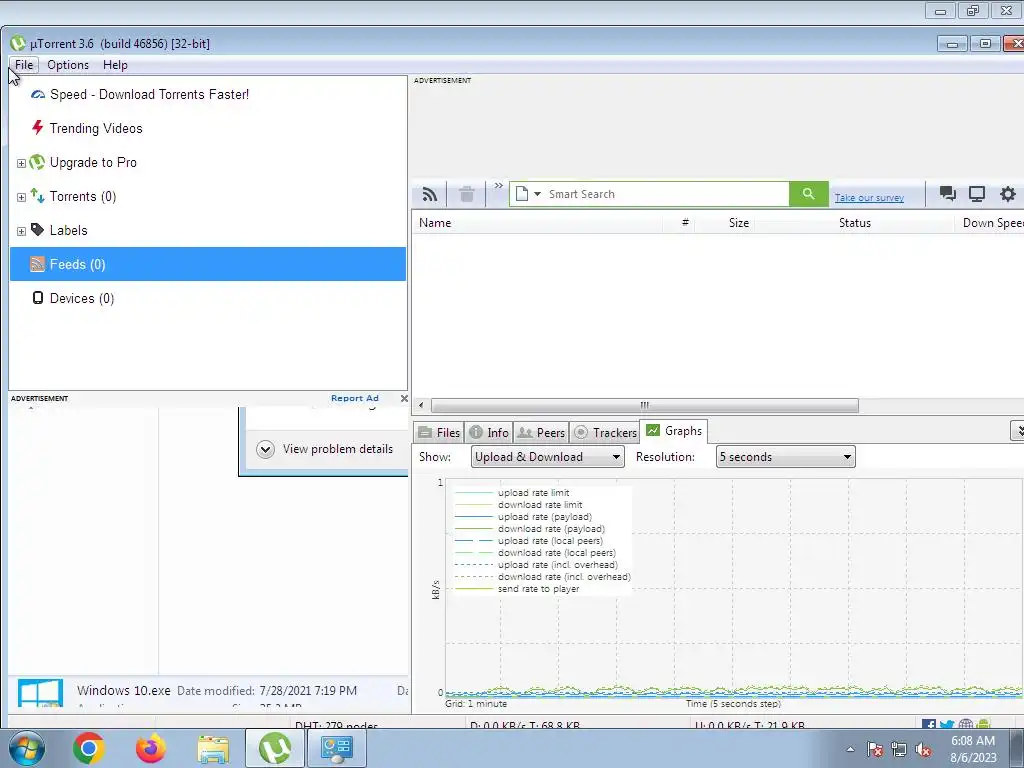
Task: Sort by the Name column header
Action: (x=539, y=223)
